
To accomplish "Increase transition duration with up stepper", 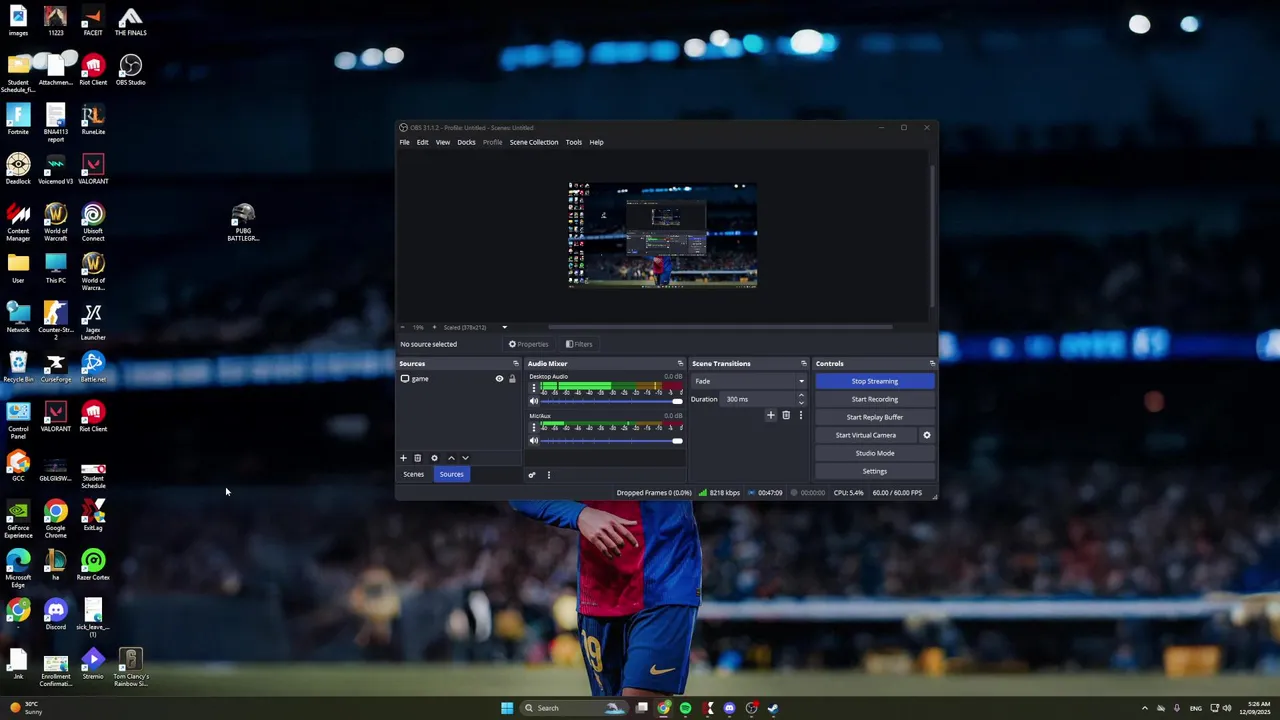I will point(801,396).
